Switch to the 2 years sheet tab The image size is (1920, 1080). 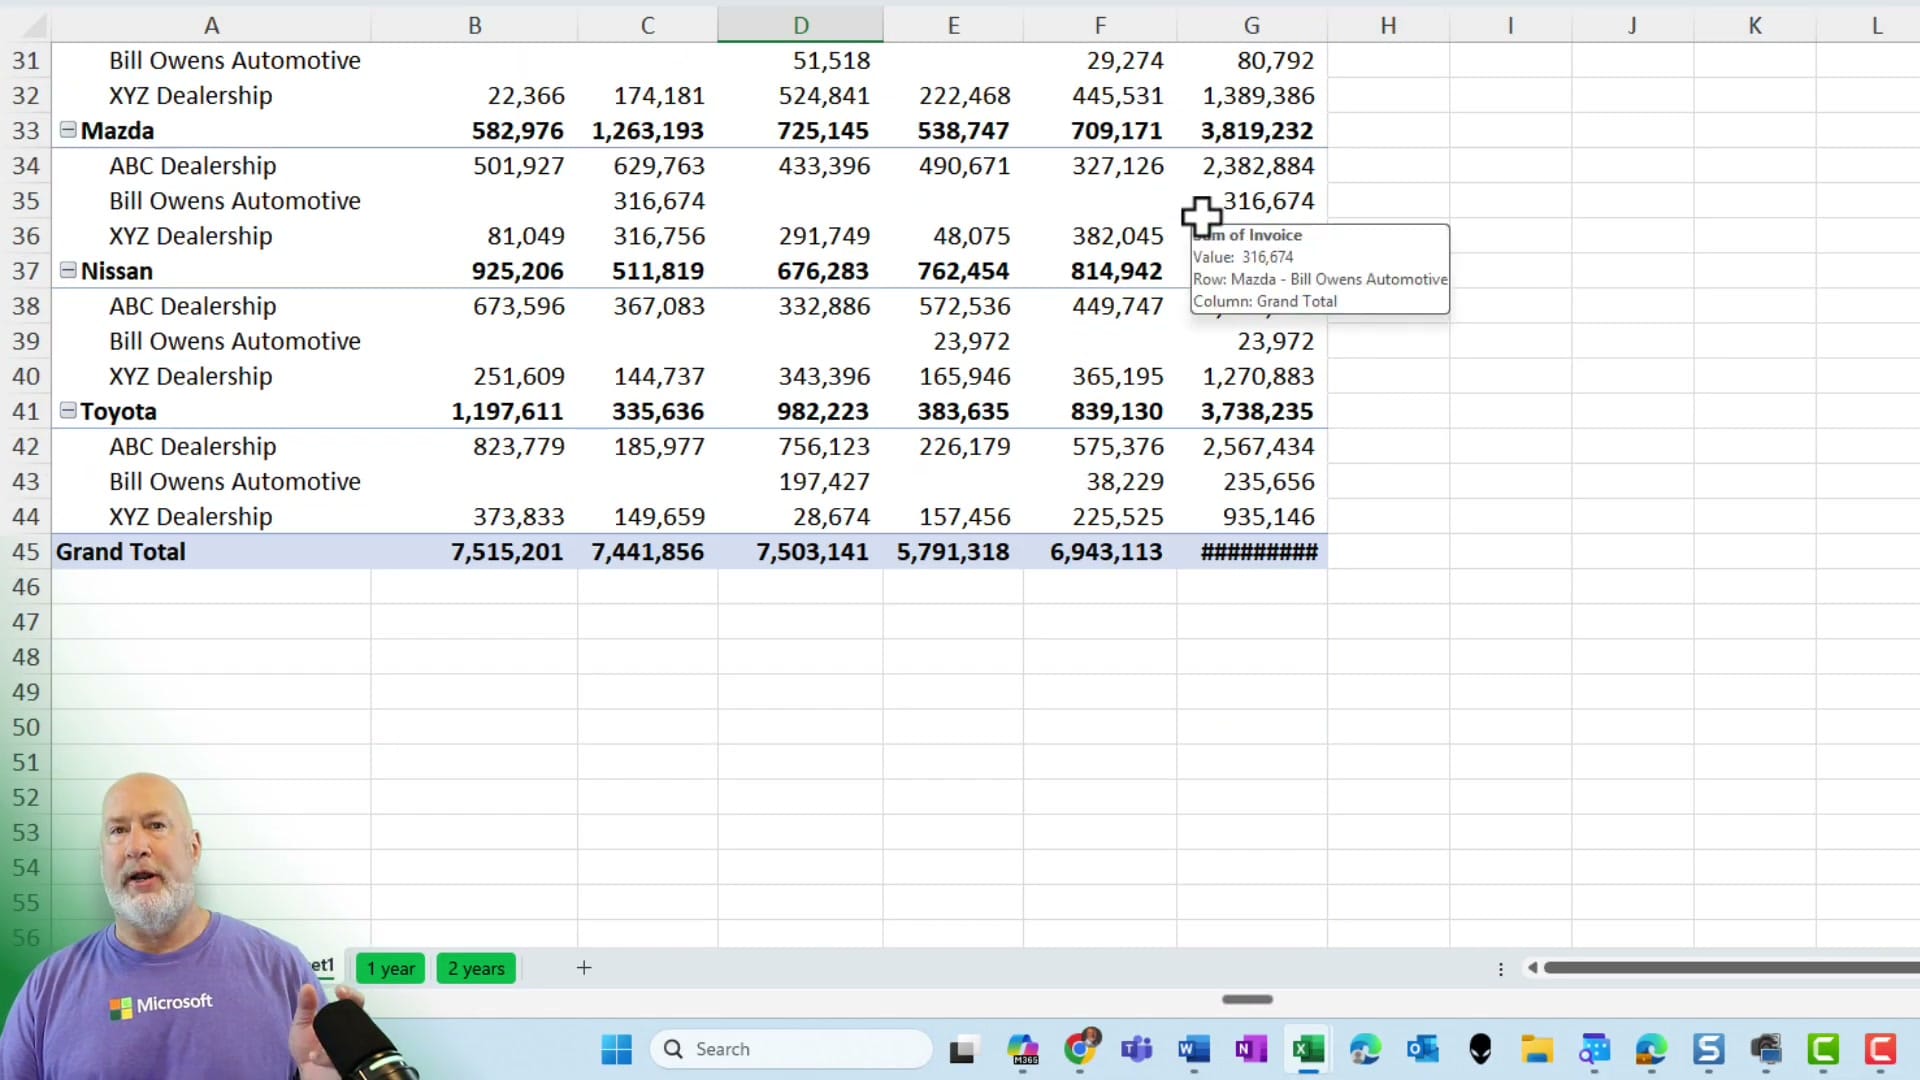click(x=475, y=968)
